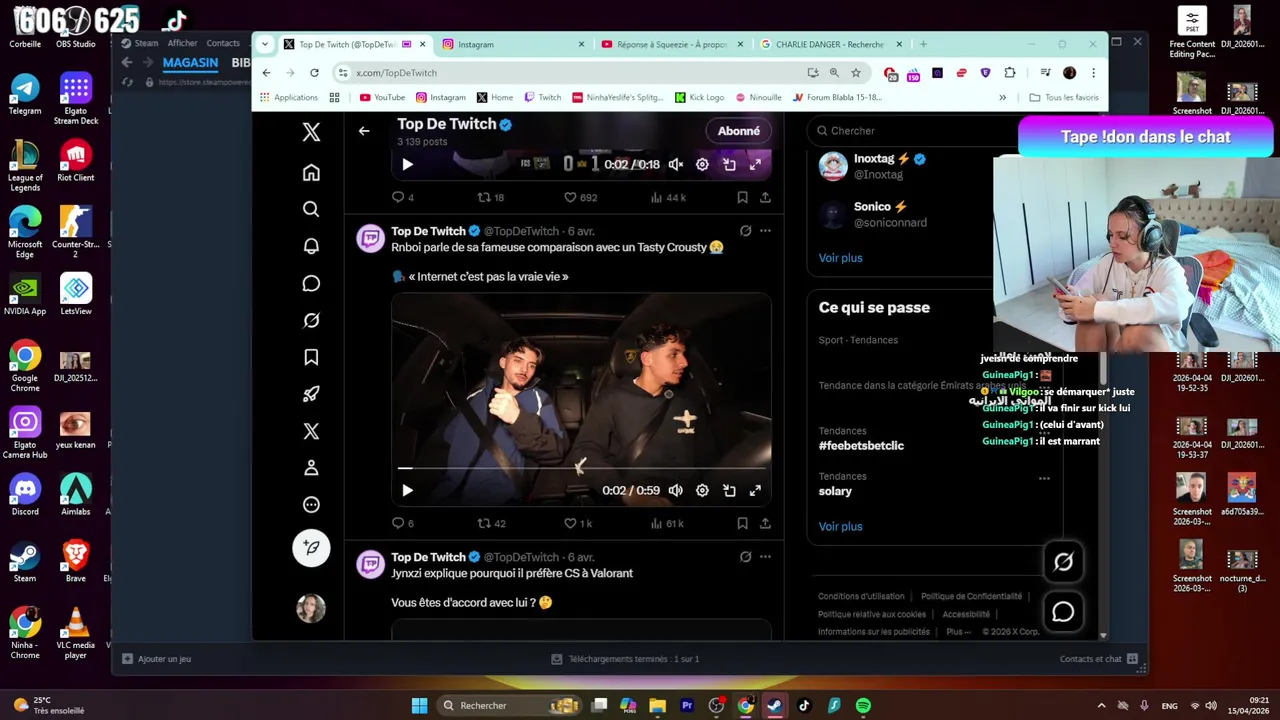Toggle the Abonné follow button
This screenshot has width=1280, height=720.
pos(739,131)
